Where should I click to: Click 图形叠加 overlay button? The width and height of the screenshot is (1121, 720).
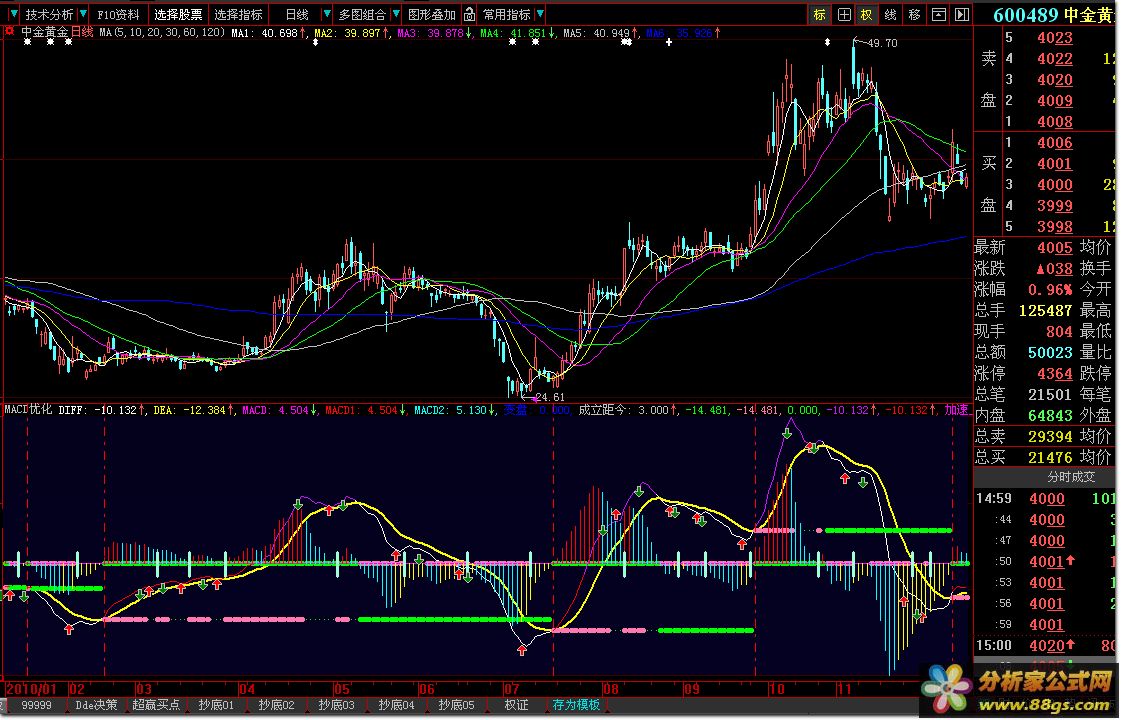(x=432, y=14)
